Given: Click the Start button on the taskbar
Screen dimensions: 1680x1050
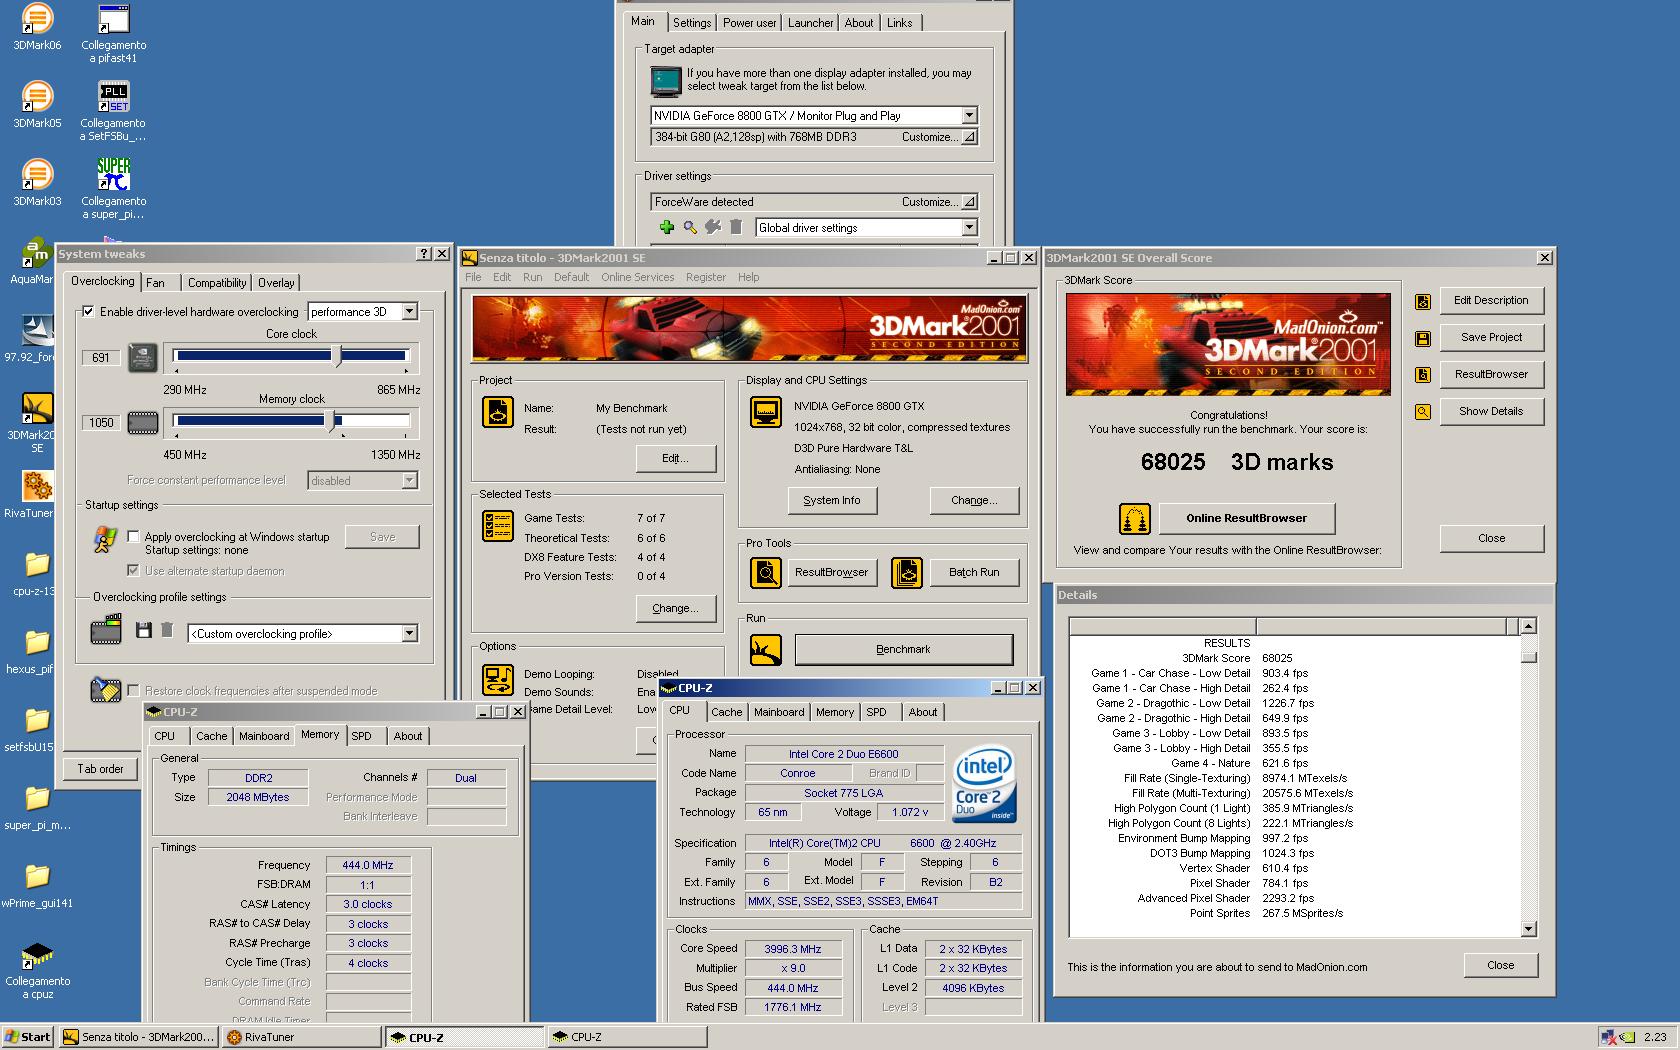Looking at the screenshot, I should pos(28,1037).
